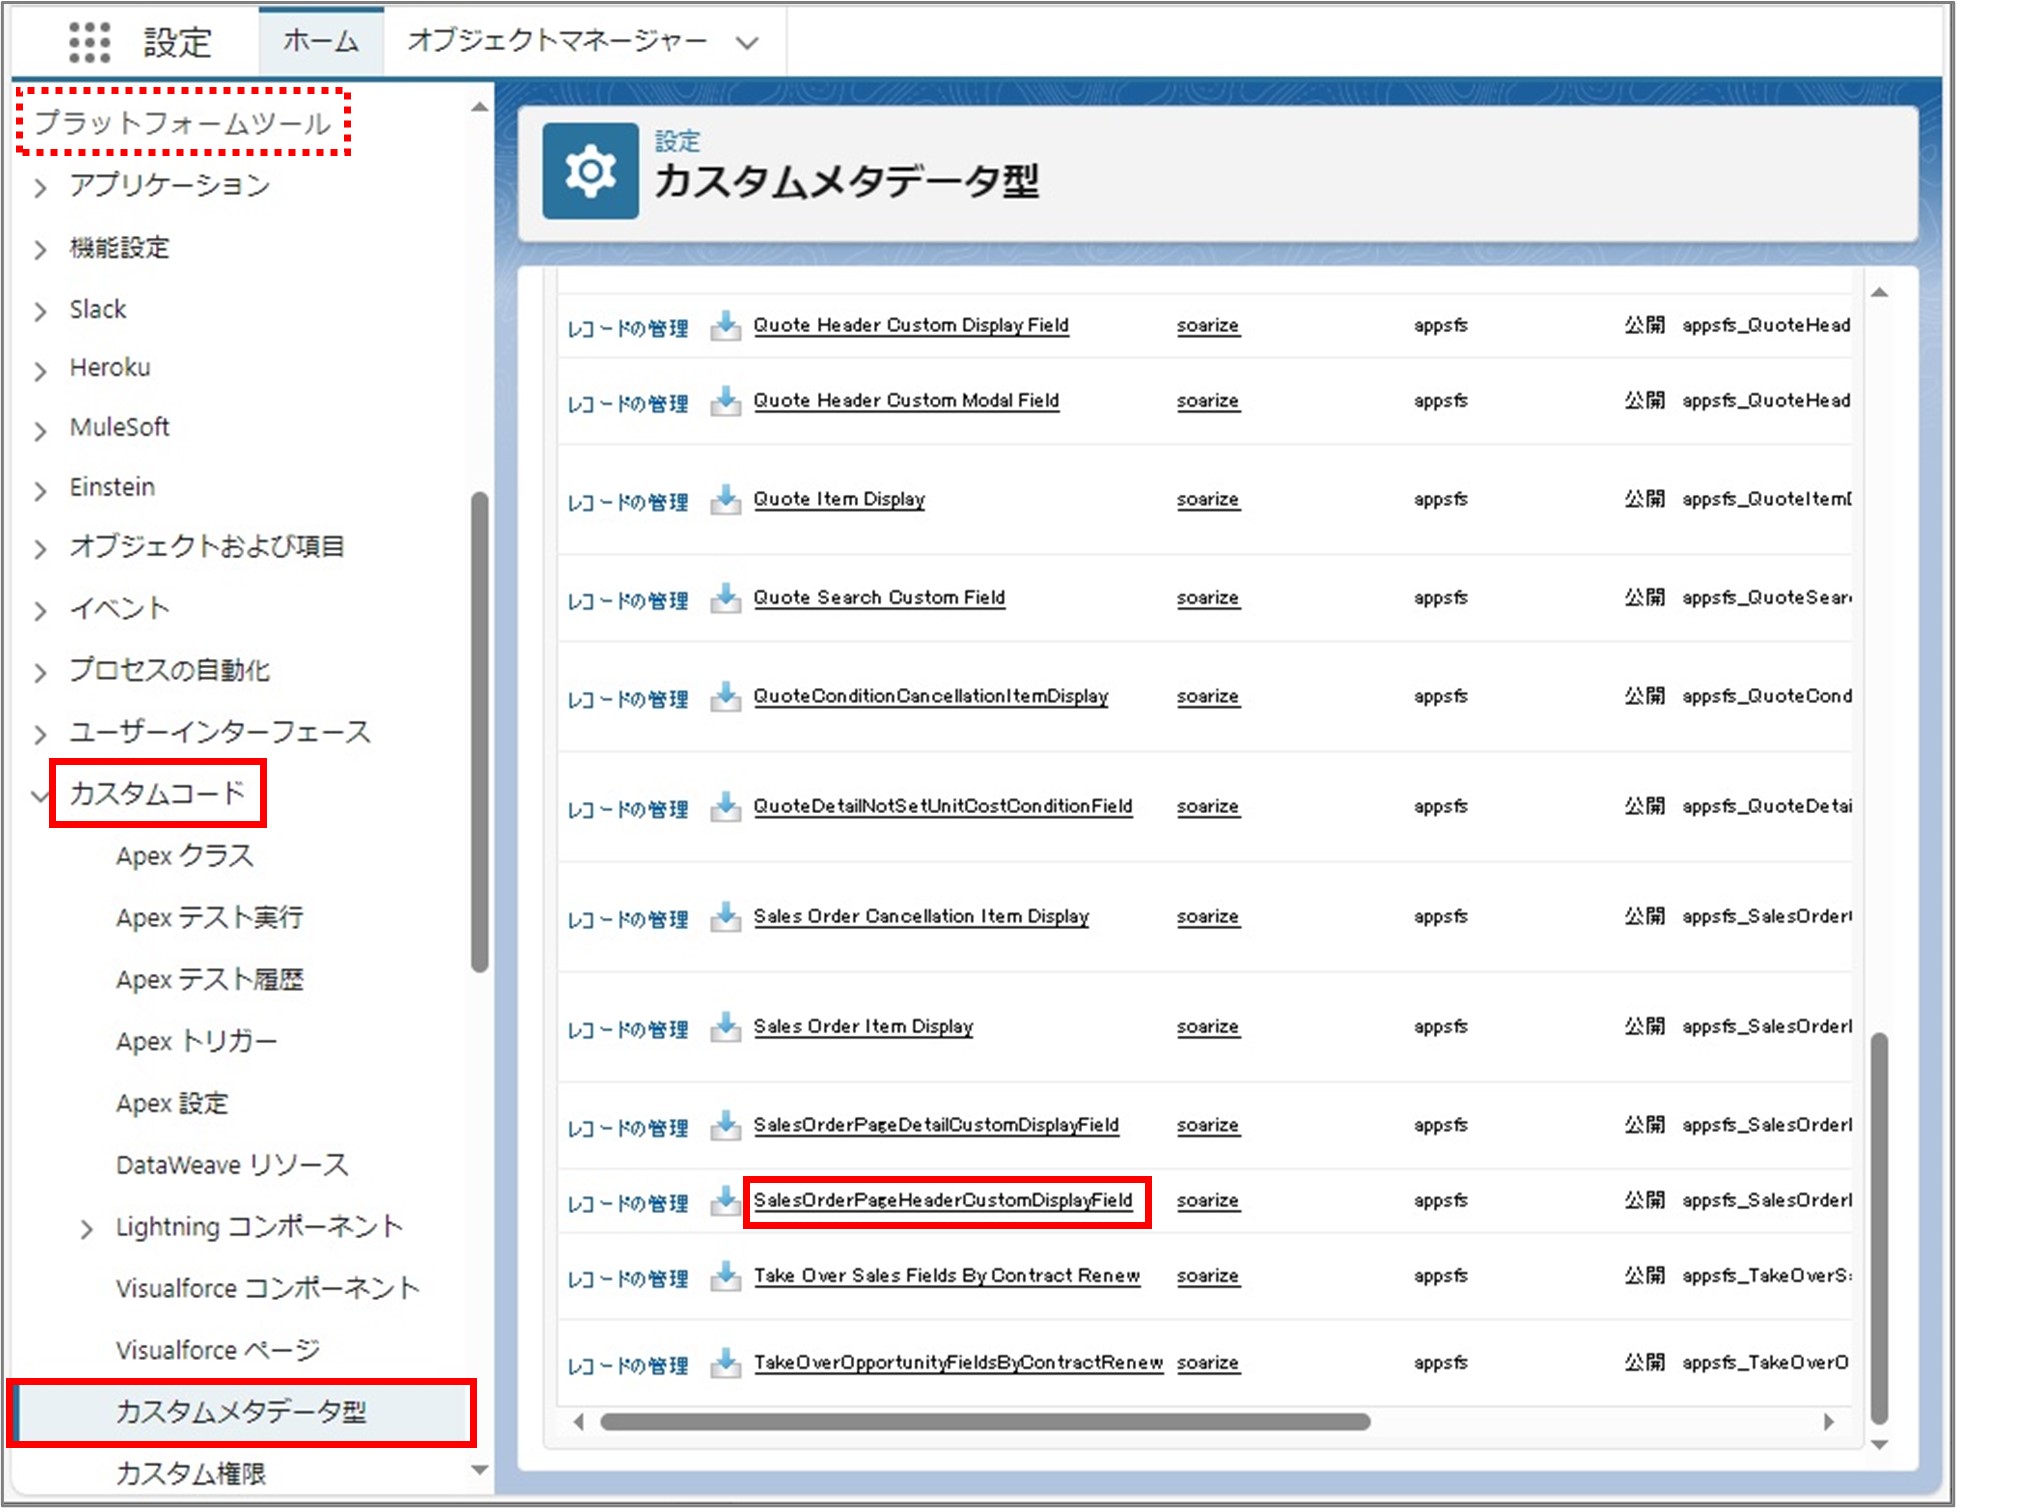
Task: Expand ユーザーインターフェース section
Action: coord(40,734)
